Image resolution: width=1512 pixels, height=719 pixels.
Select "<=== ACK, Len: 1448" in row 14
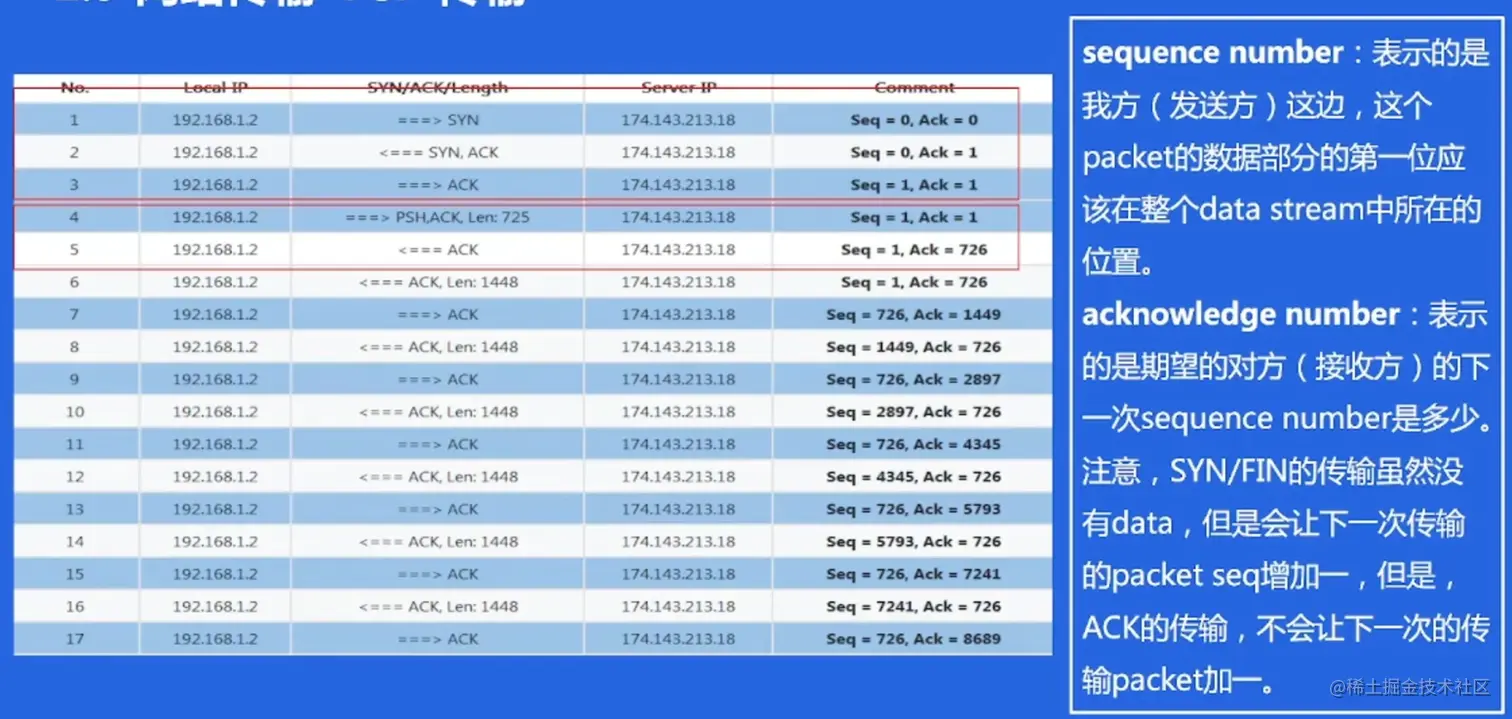[x=438, y=541]
